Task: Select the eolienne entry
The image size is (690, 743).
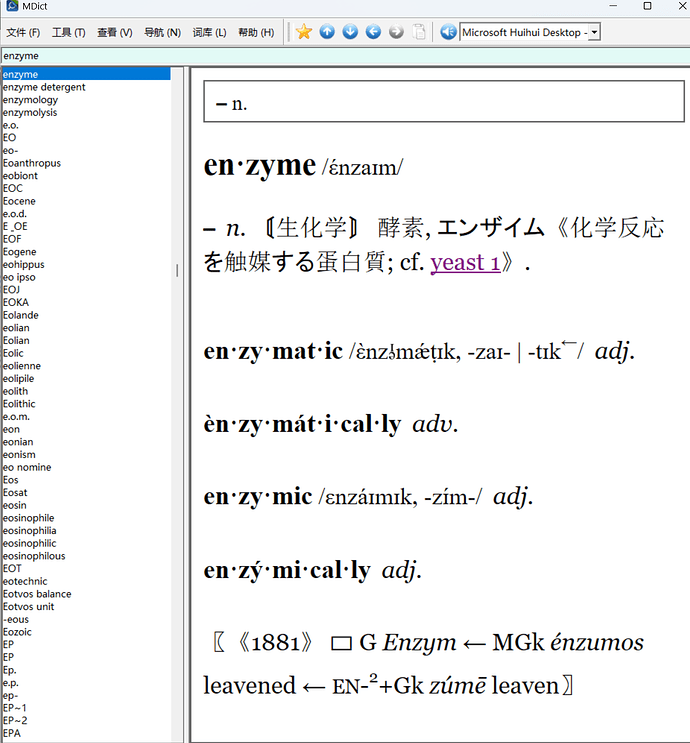Action: [22, 366]
